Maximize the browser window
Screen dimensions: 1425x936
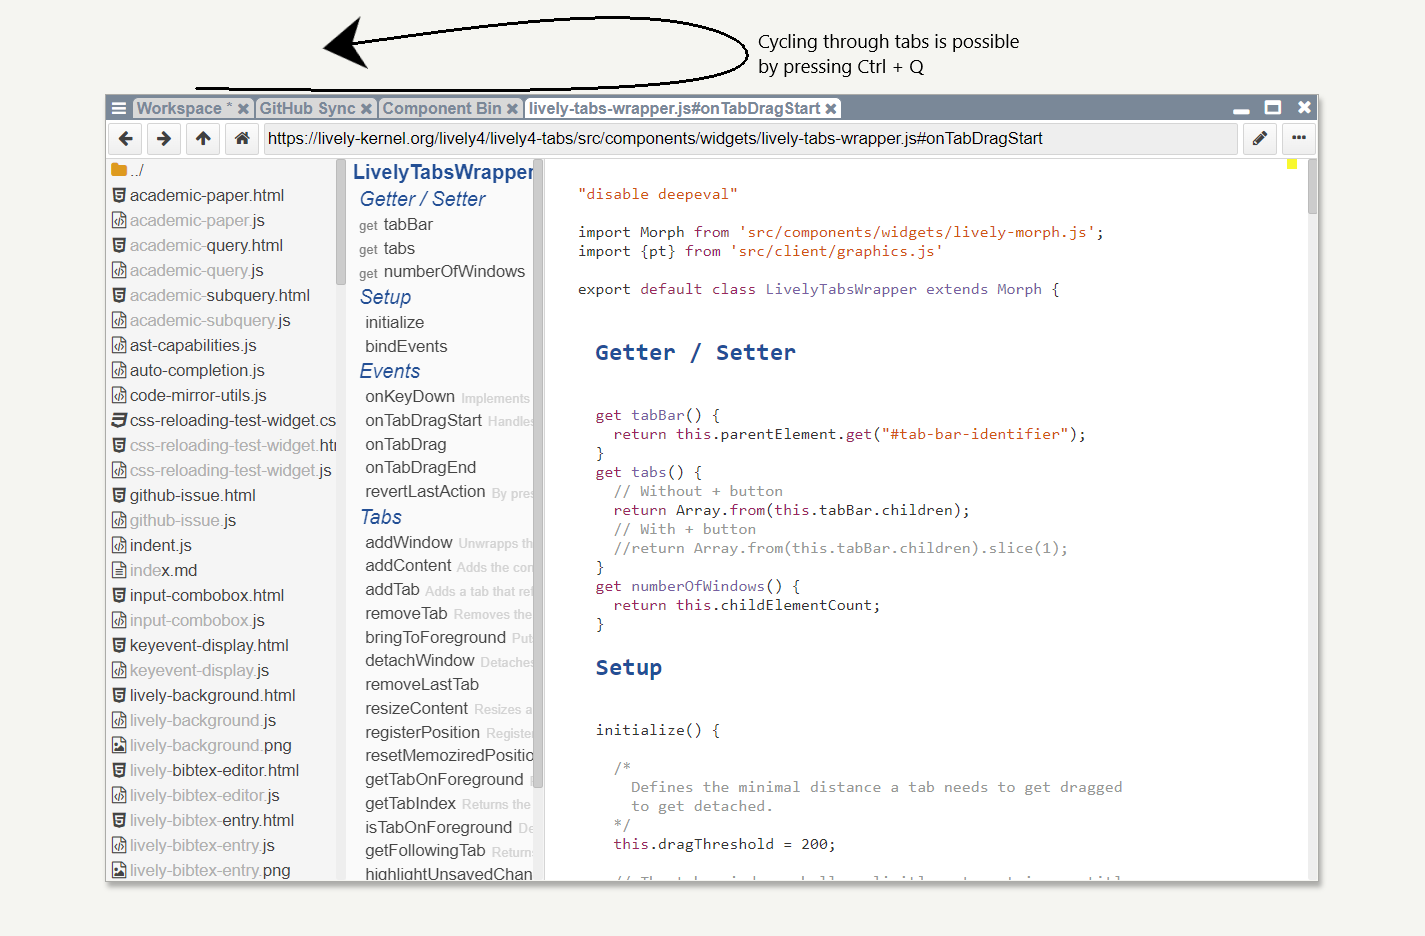click(1273, 108)
